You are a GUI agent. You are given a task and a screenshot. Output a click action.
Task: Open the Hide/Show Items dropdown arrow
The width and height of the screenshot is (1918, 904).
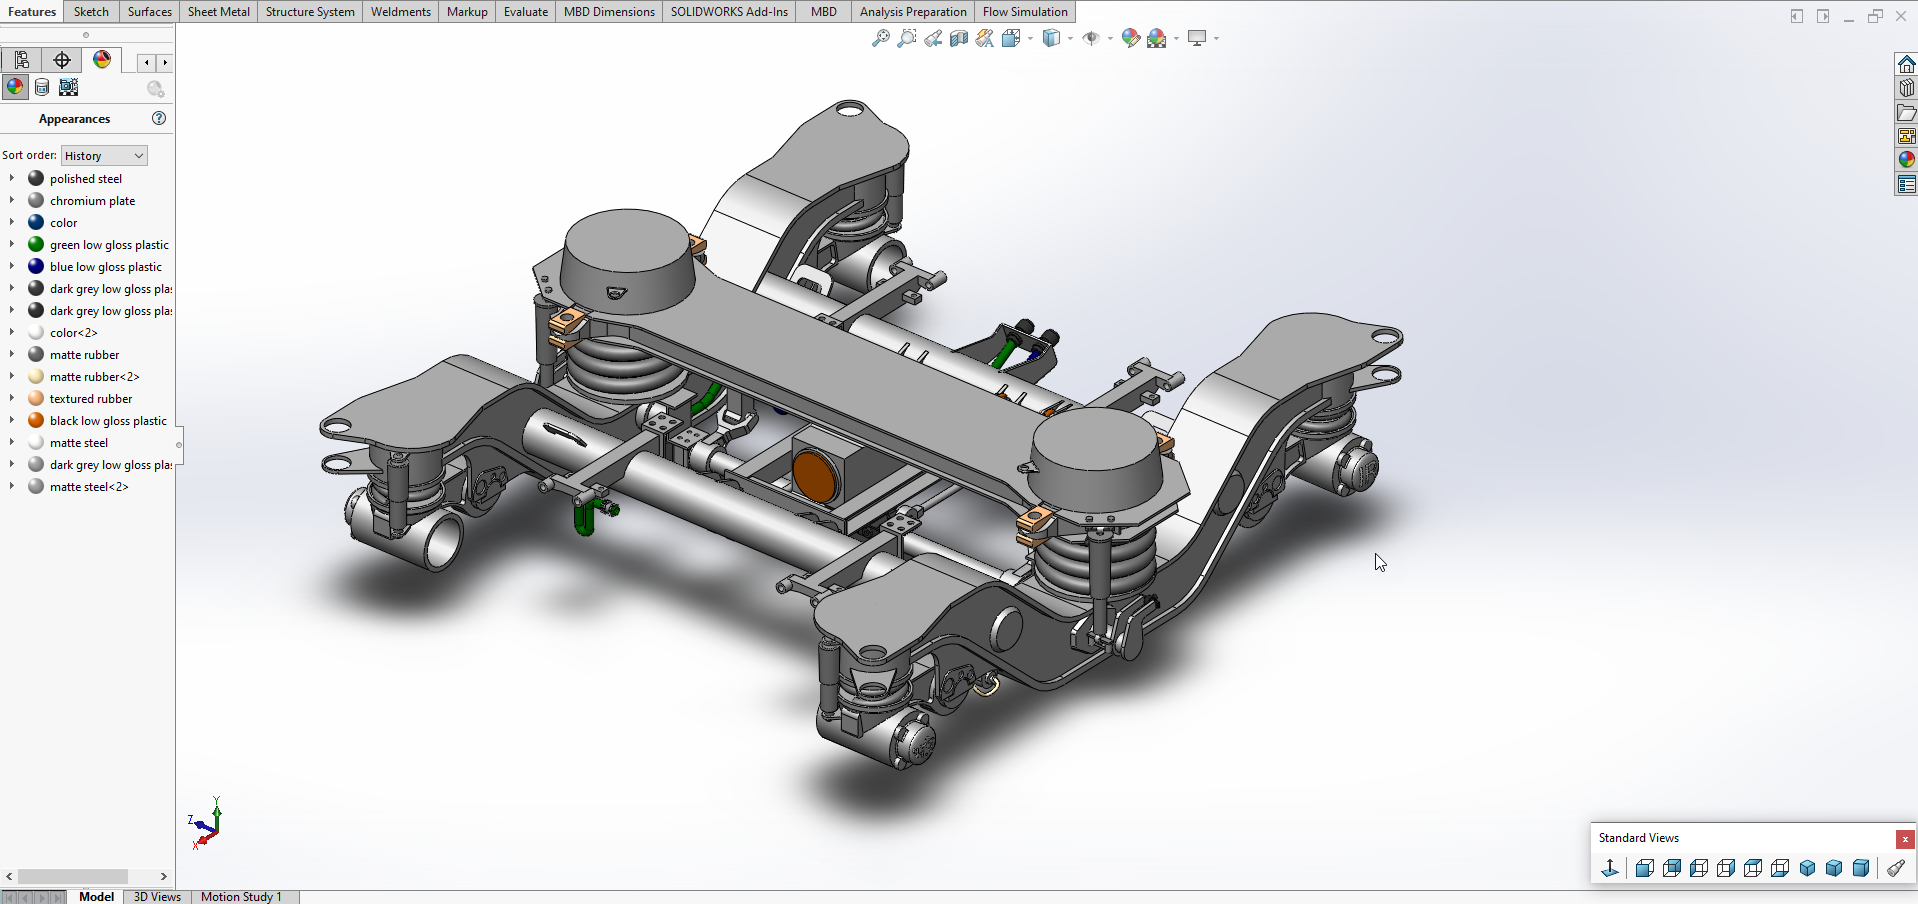pyautogui.click(x=1110, y=39)
